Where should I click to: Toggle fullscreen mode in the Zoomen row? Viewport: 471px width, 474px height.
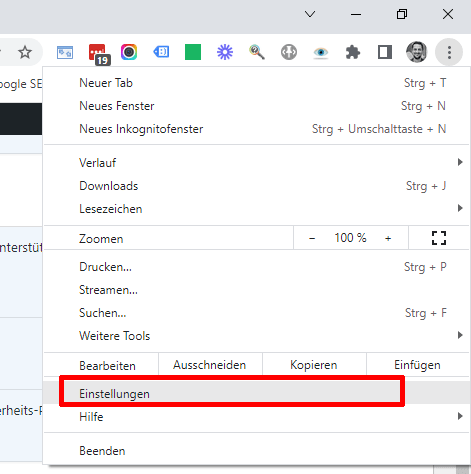pyautogui.click(x=439, y=238)
